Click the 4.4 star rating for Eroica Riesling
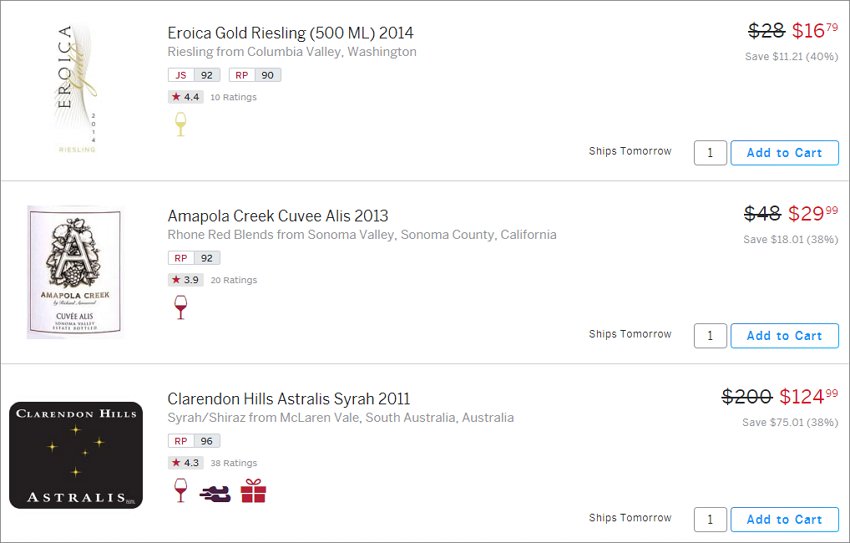Image resolution: width=850 pixels, height=543 pixels. click(x=186, y=97)
